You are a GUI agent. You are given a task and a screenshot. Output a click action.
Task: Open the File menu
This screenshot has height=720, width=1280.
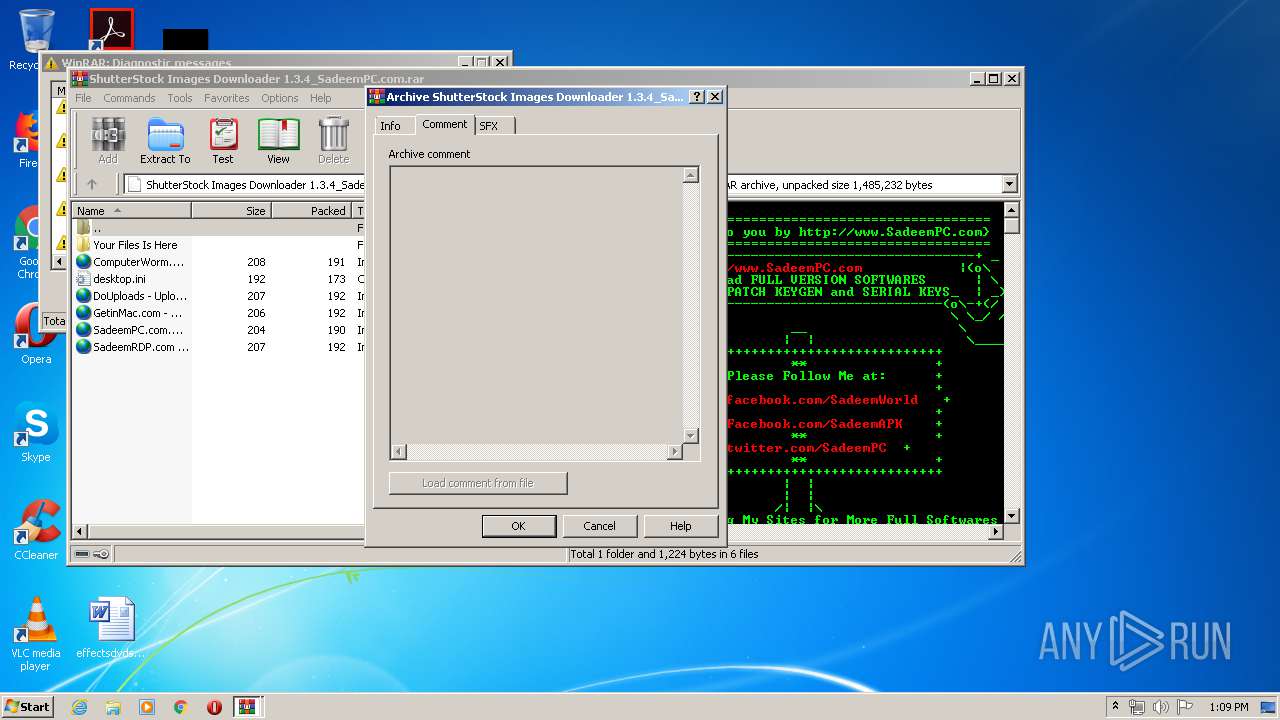83,98
